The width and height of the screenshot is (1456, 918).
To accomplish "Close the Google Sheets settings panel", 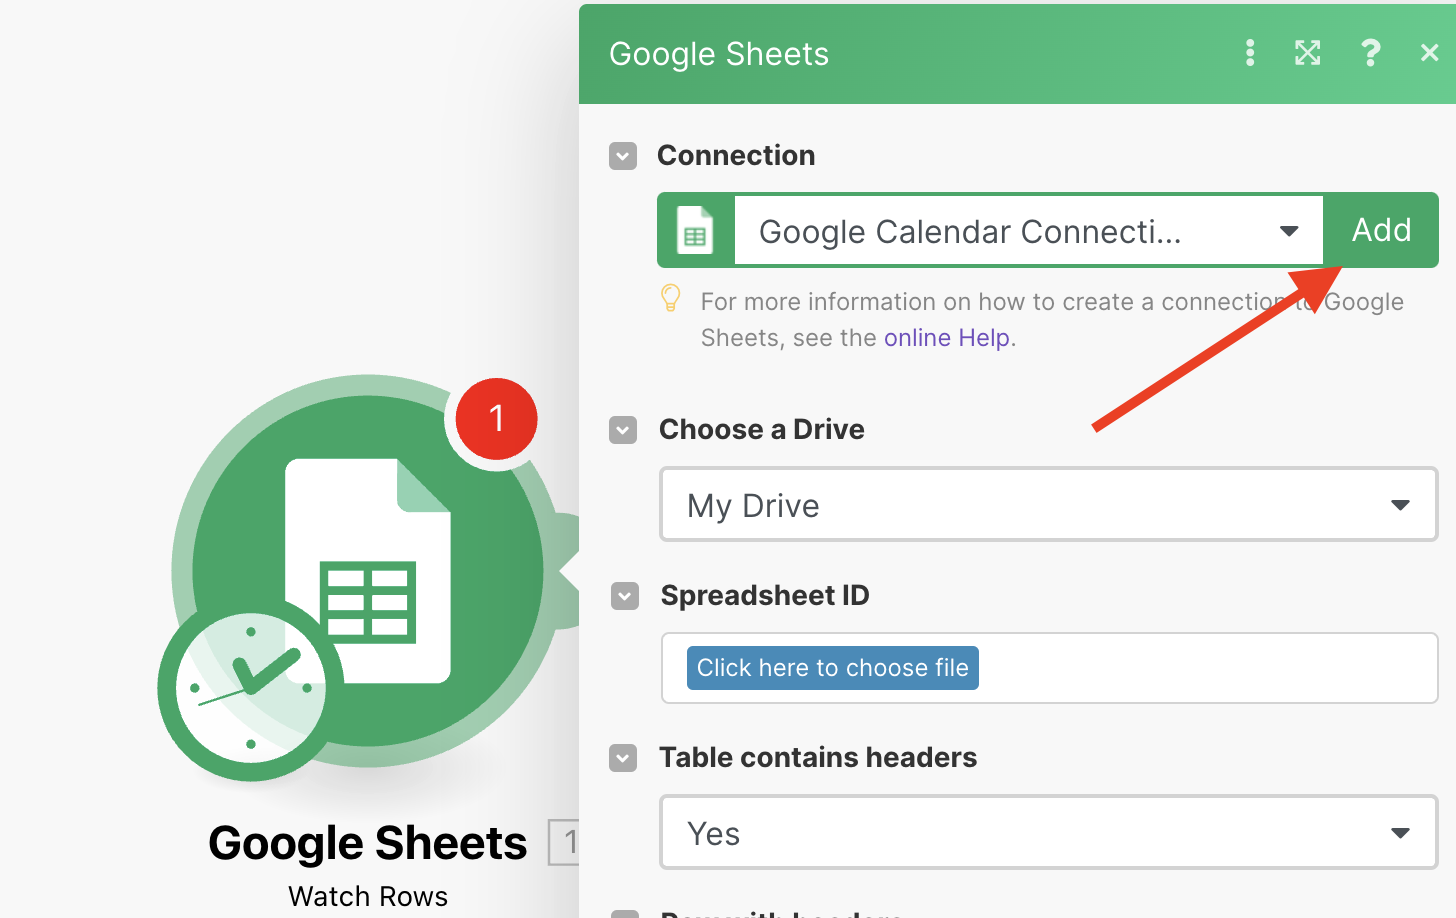I will [x=1429, y=53].
